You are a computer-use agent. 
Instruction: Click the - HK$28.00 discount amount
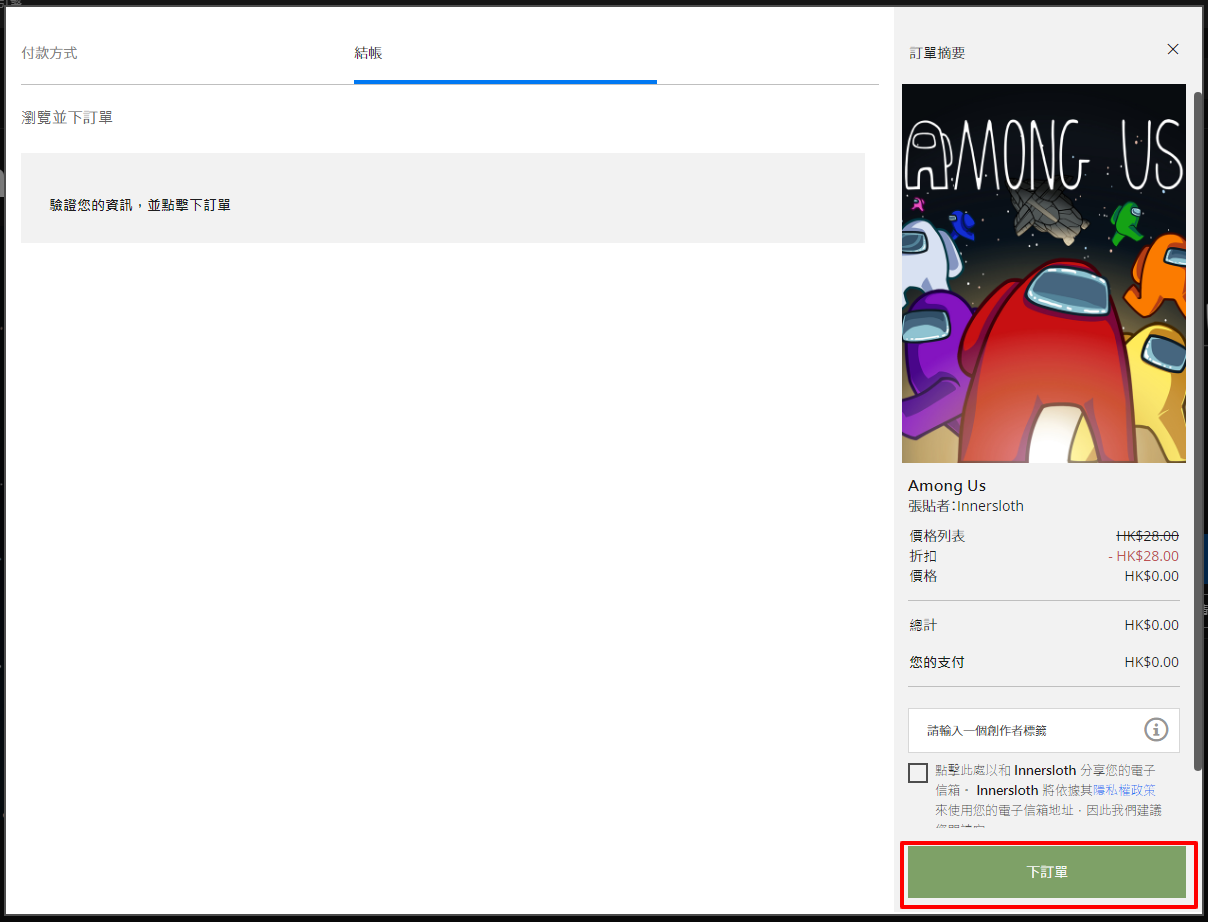coord(1143,556)
